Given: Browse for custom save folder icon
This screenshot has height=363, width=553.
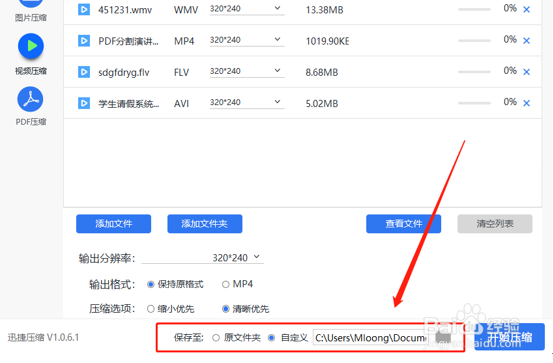Looking at the screenshot, I should pos(443,338).
